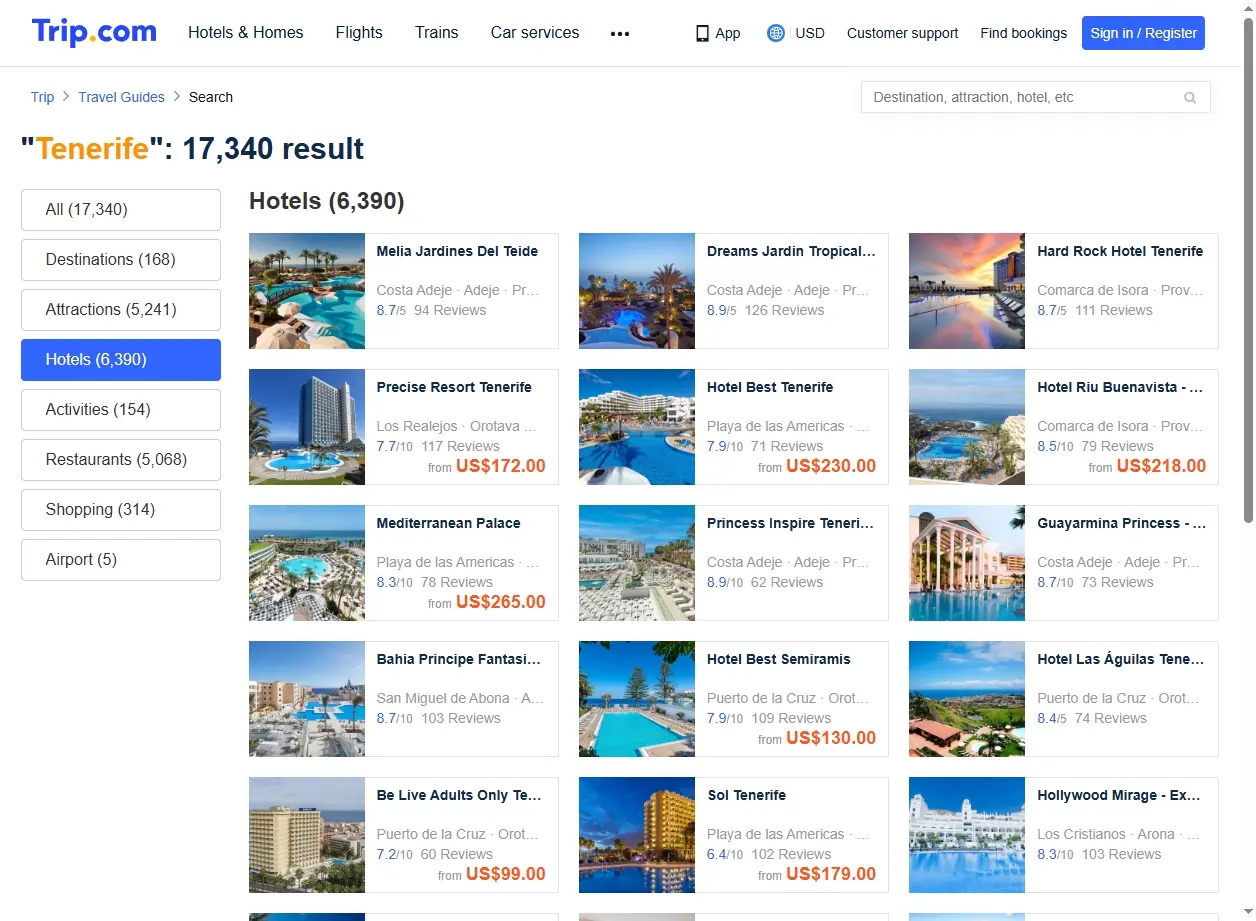
Task: Open Hollywood Mirage hotel photo
Action: coord(967,835)
